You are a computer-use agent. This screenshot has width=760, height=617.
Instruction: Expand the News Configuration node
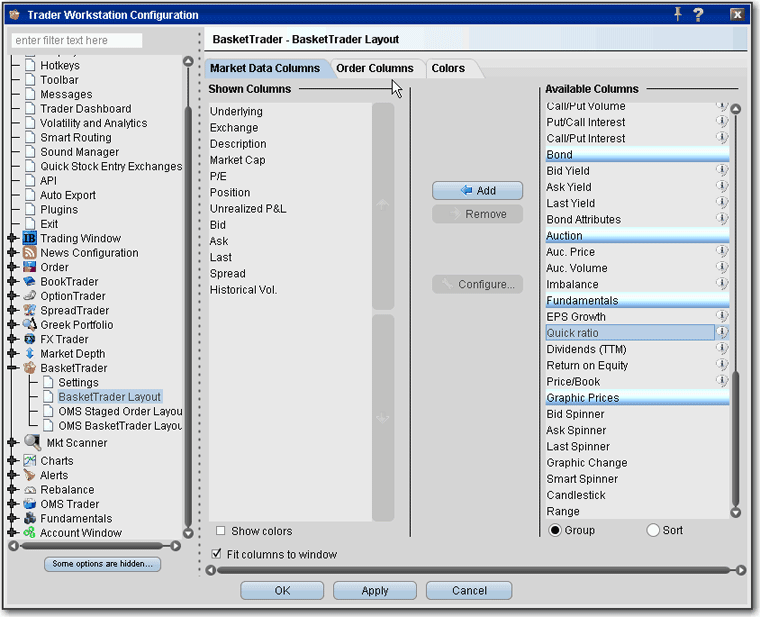click(x=13, y=253)
